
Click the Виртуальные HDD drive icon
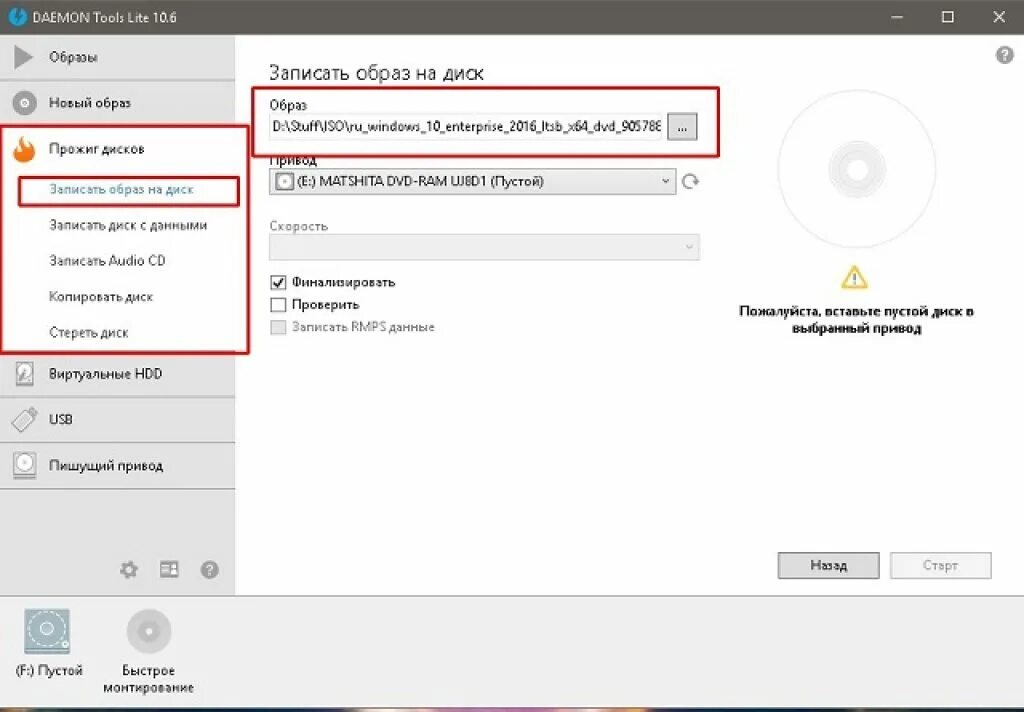click(x=24, y=374)
